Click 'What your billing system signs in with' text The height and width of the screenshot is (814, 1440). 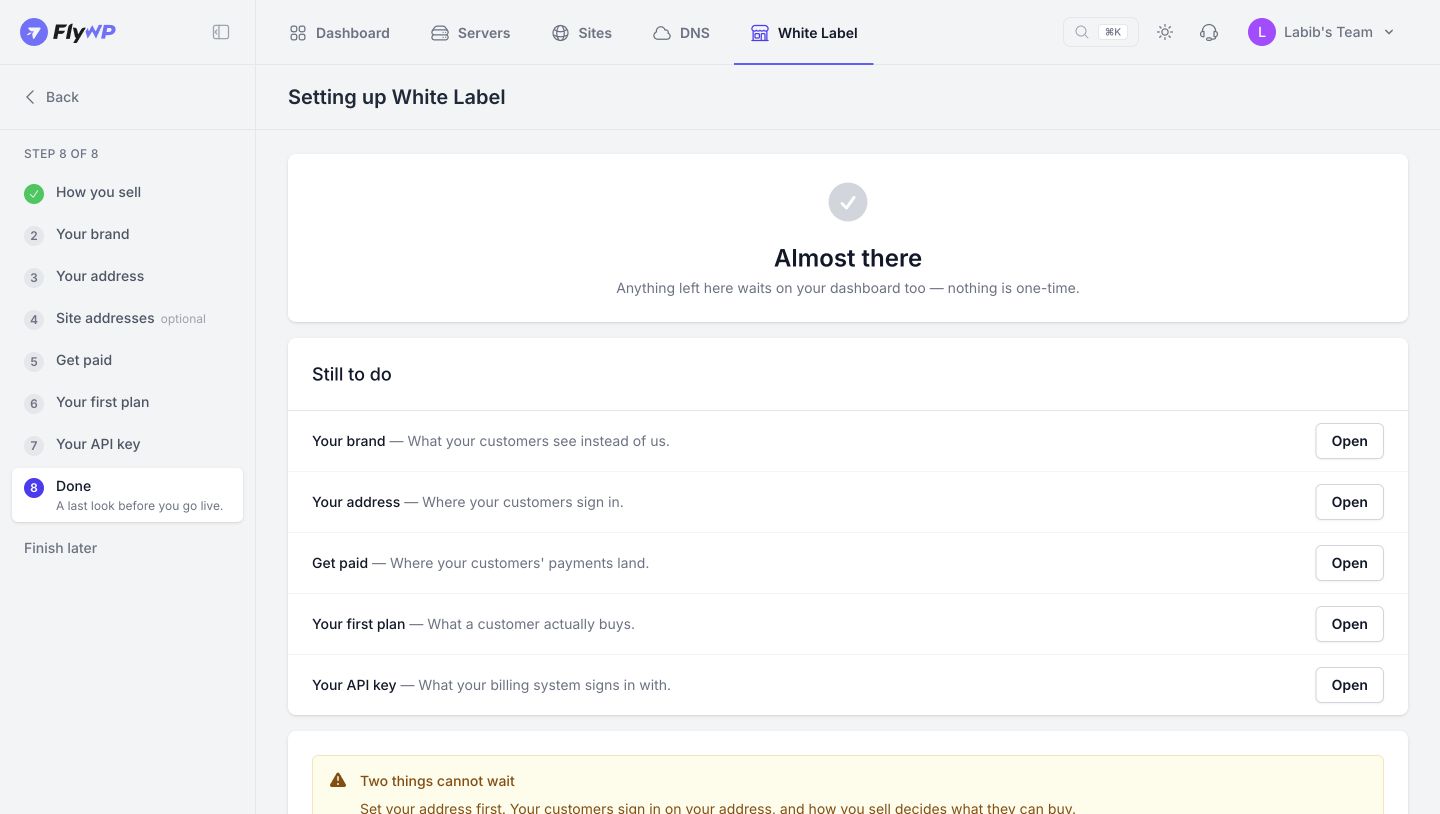(545, 685)
